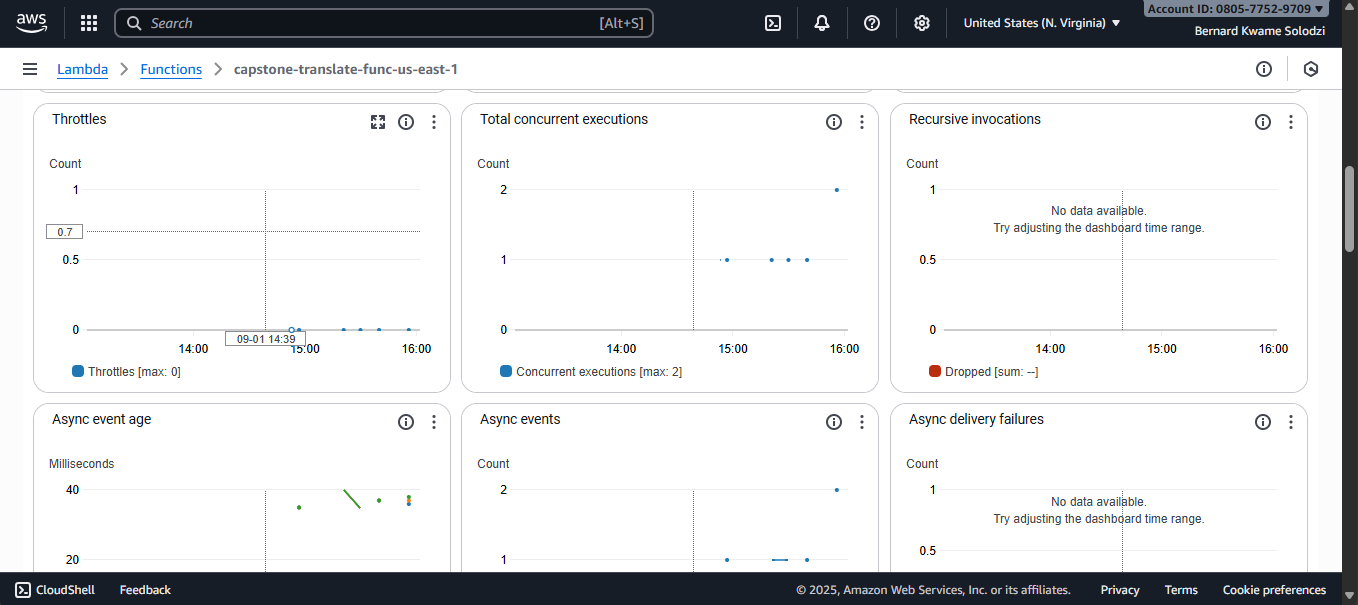
Task: Click the red Dropped legend swatch
Action: pyautogui.click(x=935, y=371)
